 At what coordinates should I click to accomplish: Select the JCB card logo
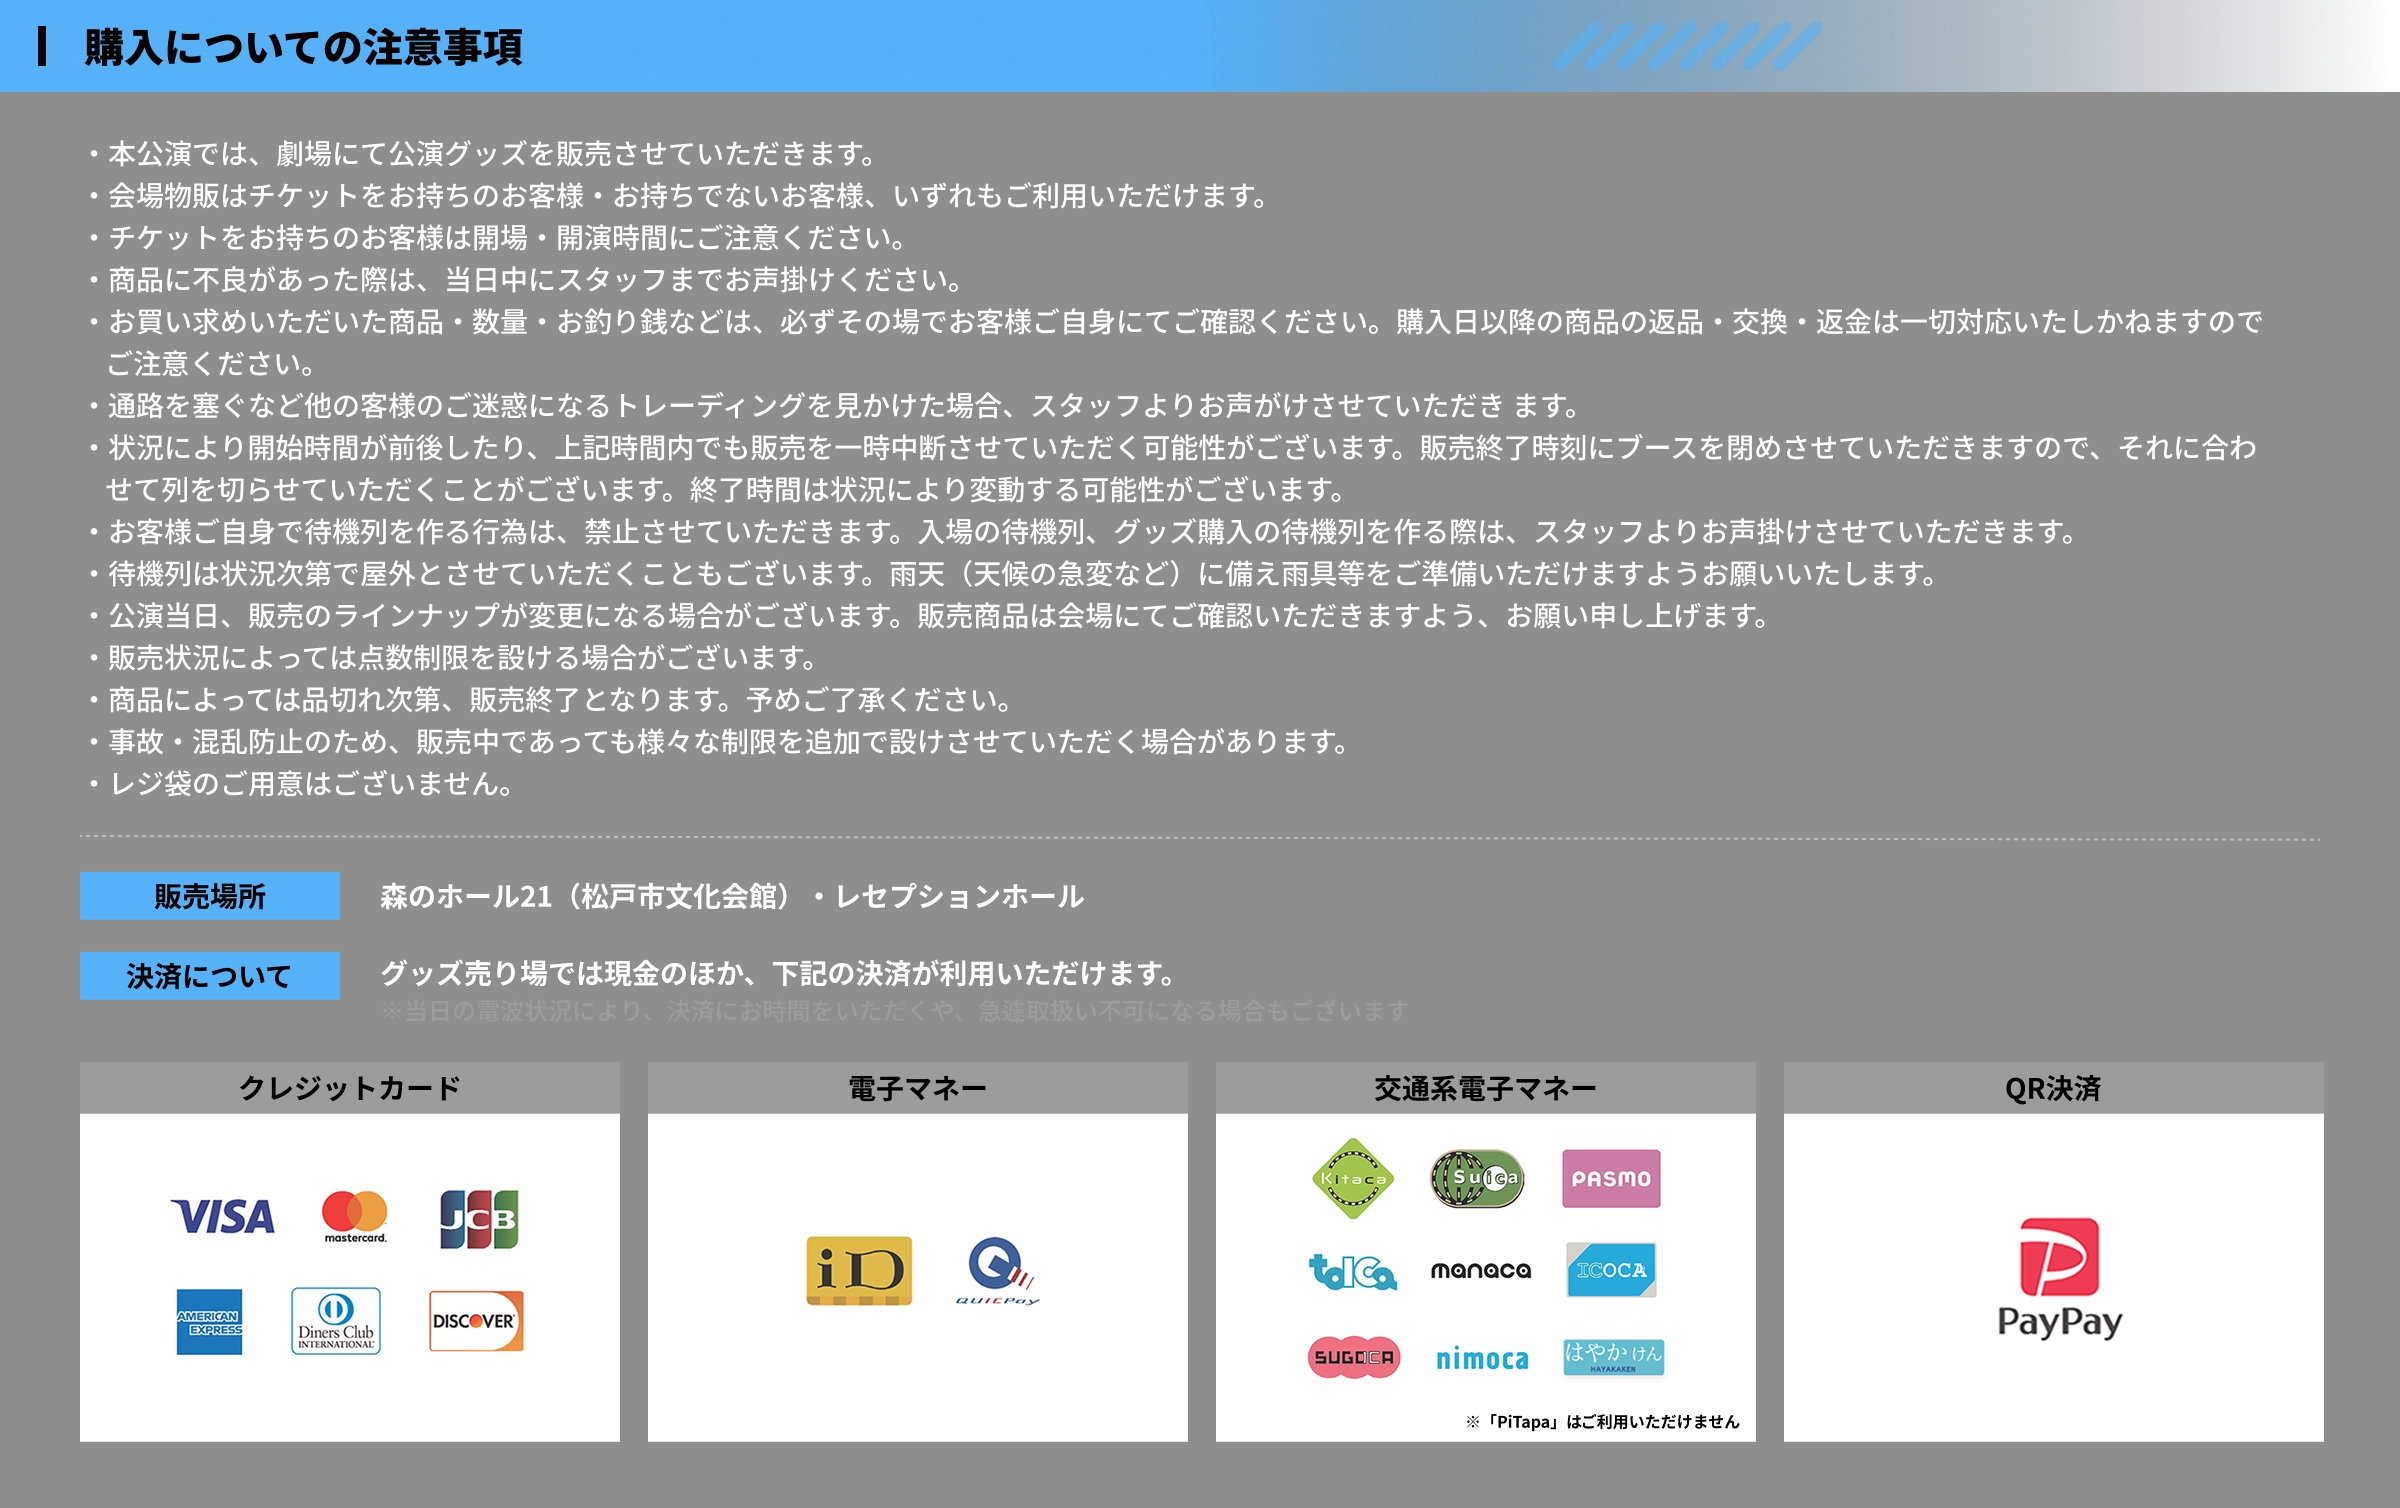pos(479,1218)
